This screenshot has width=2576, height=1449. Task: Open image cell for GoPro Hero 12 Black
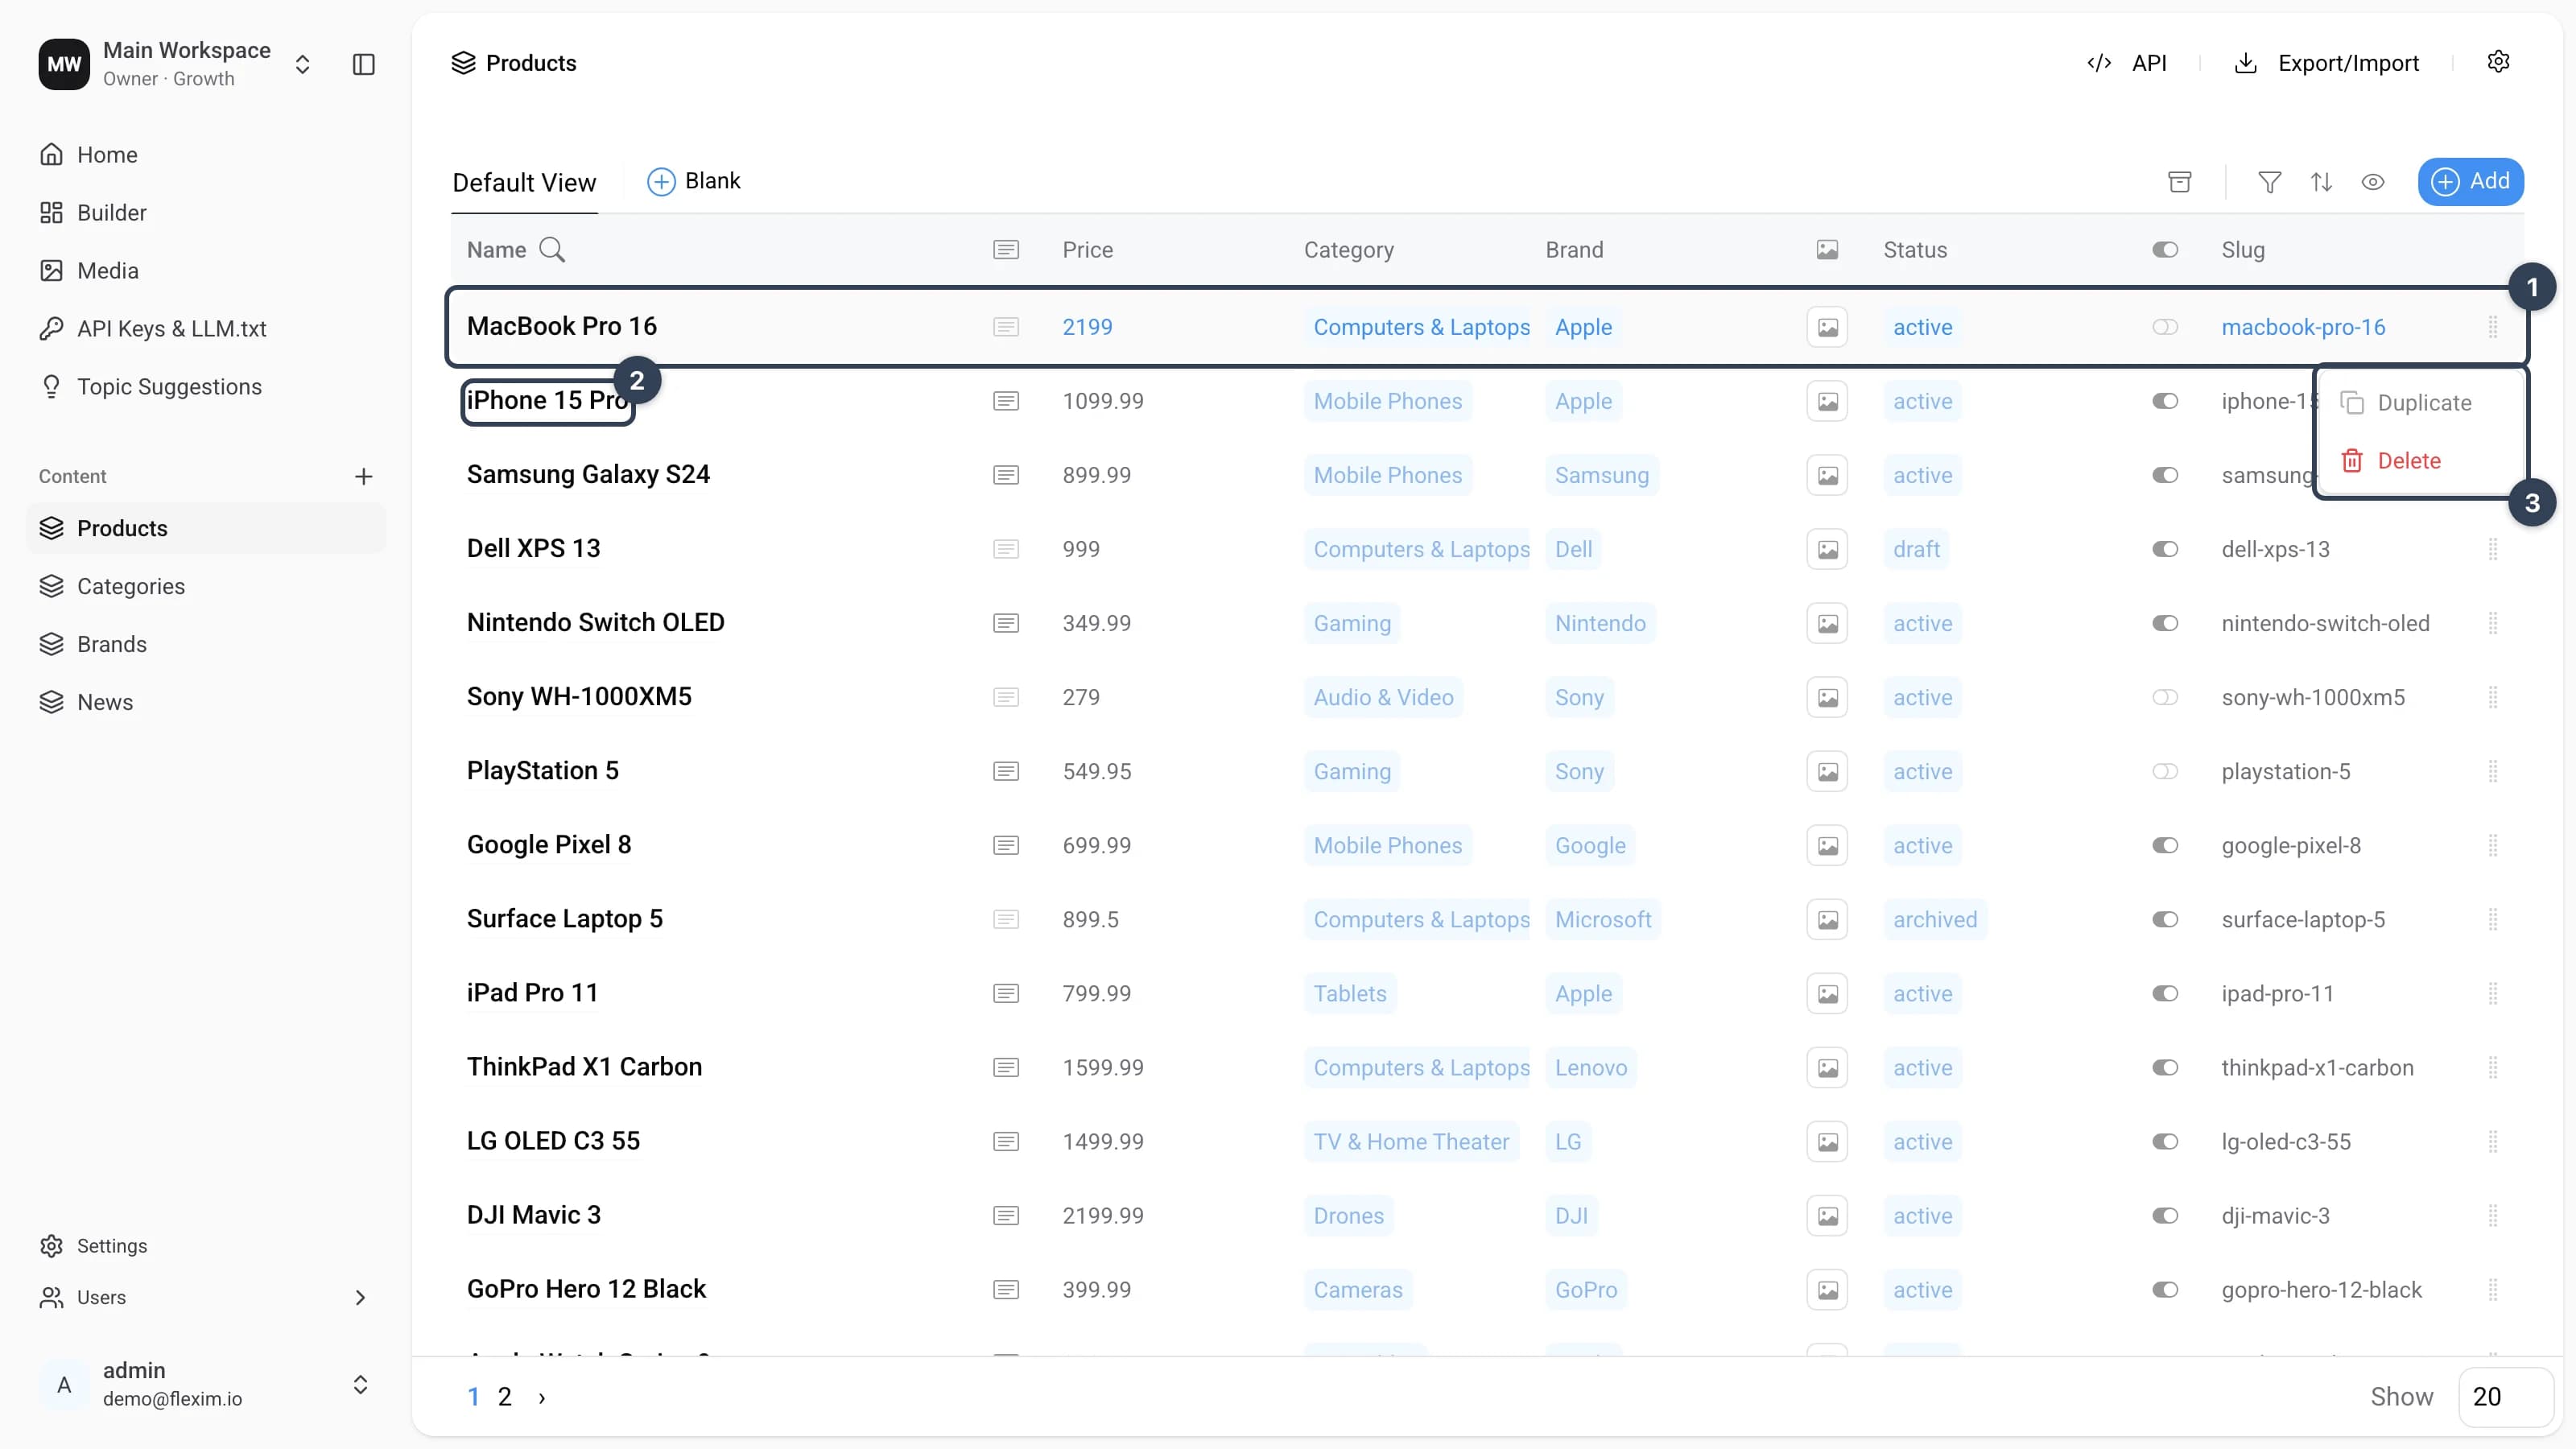1827,1289
